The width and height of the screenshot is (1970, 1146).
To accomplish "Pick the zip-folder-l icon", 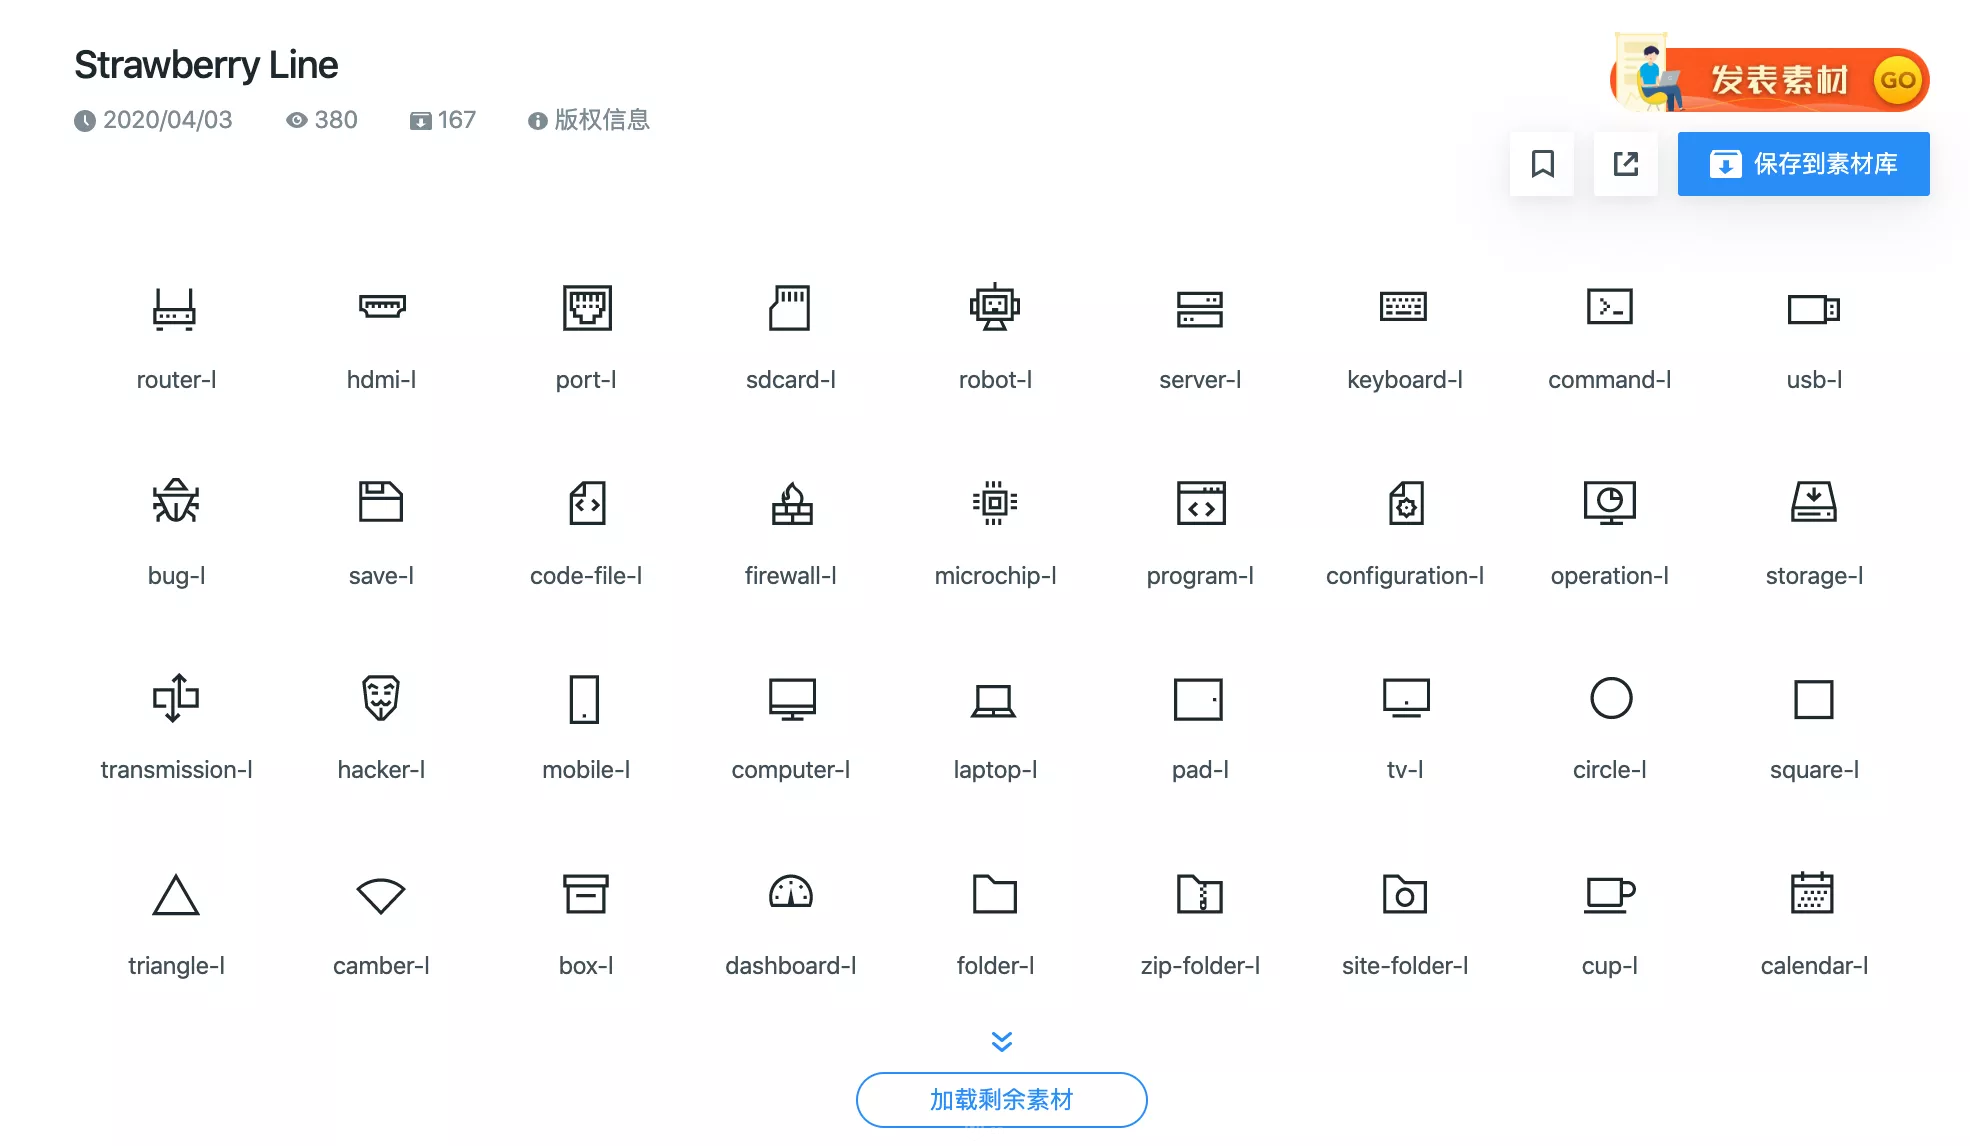I will pyautogui.click(x=1199, y=893).
